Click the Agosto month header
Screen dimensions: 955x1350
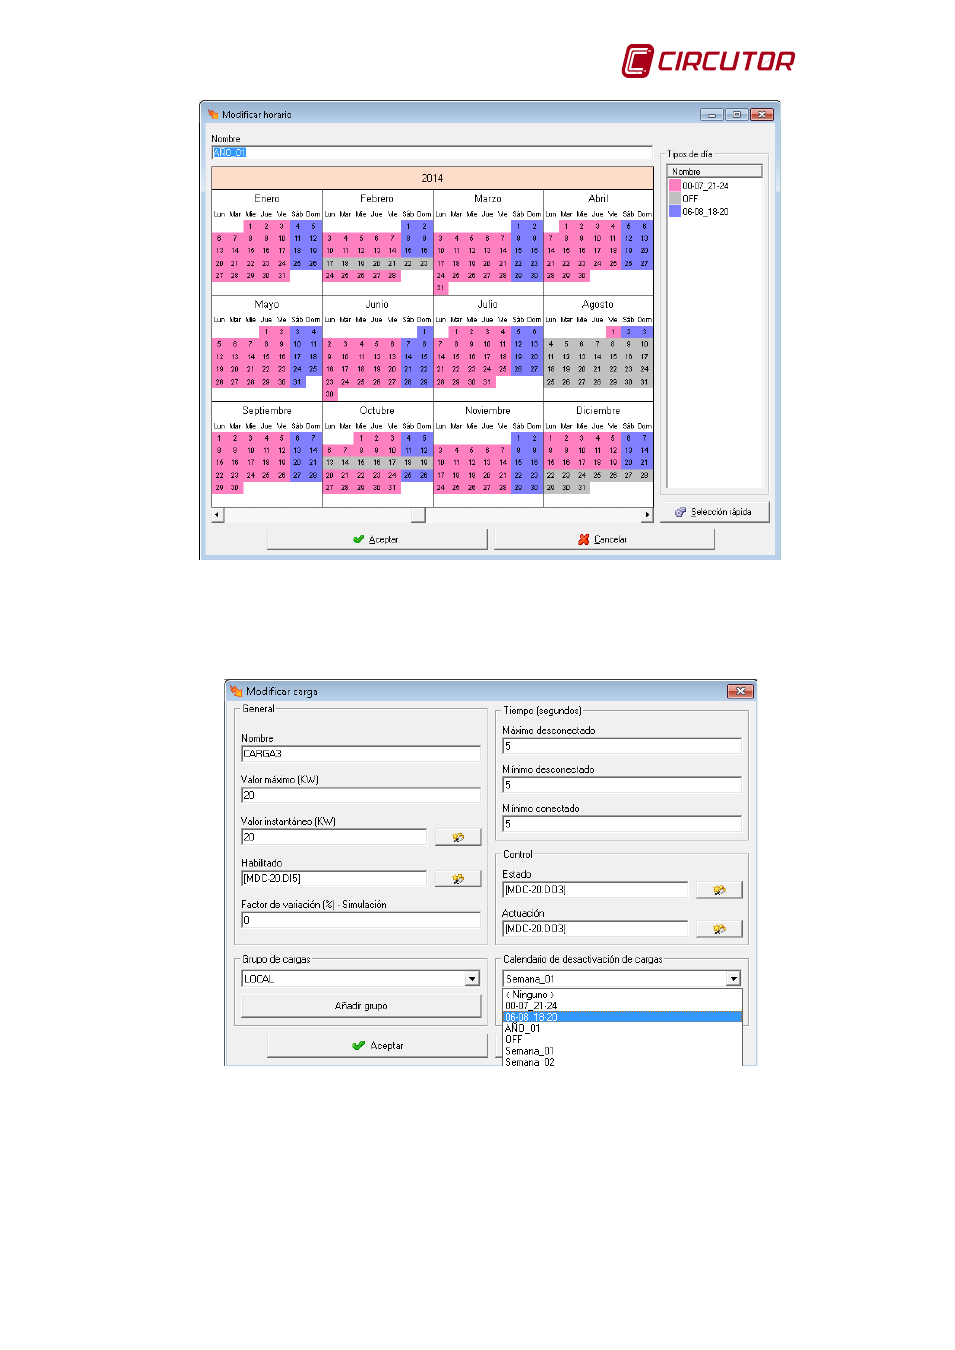(x=598, y=305)
